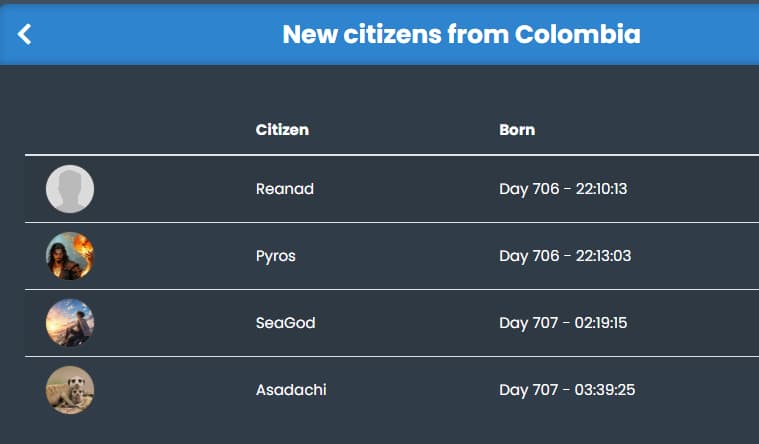Click the Day 706 text in Reanad's row
This screenshot has width=759, height=444.
pos(529,189)
